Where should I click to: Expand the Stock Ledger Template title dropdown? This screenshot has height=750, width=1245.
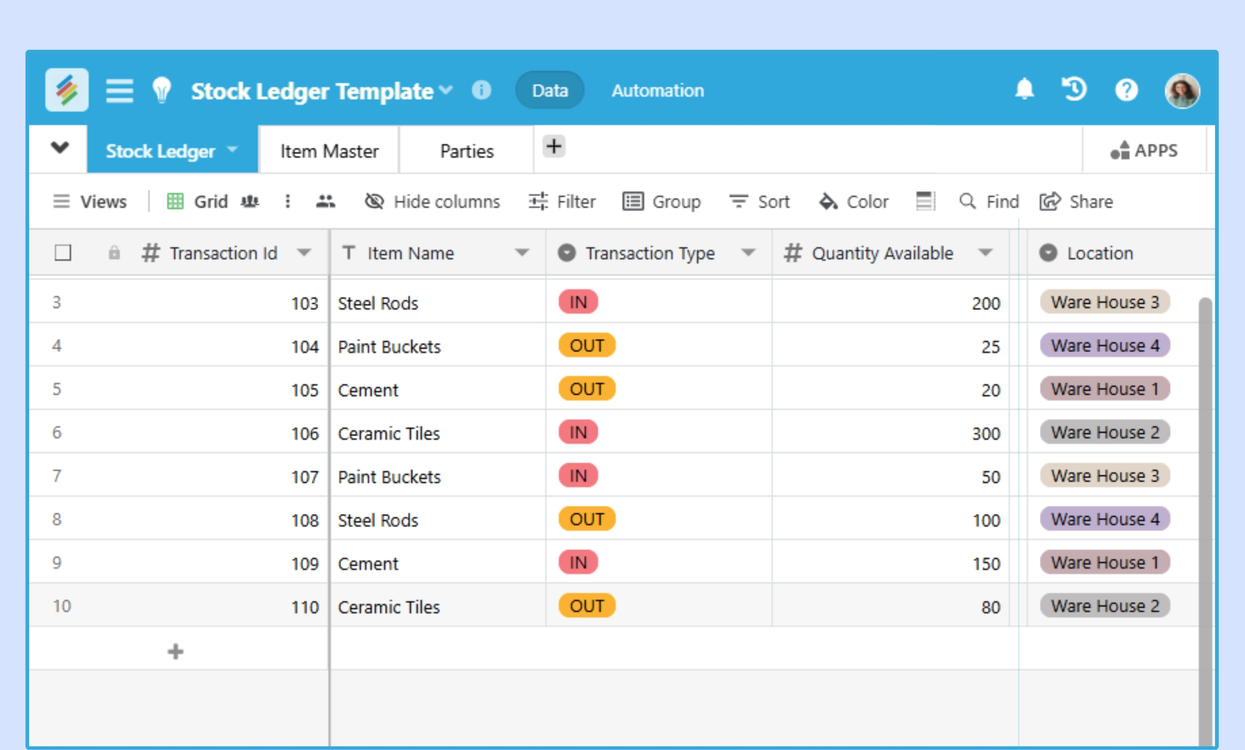446,91
